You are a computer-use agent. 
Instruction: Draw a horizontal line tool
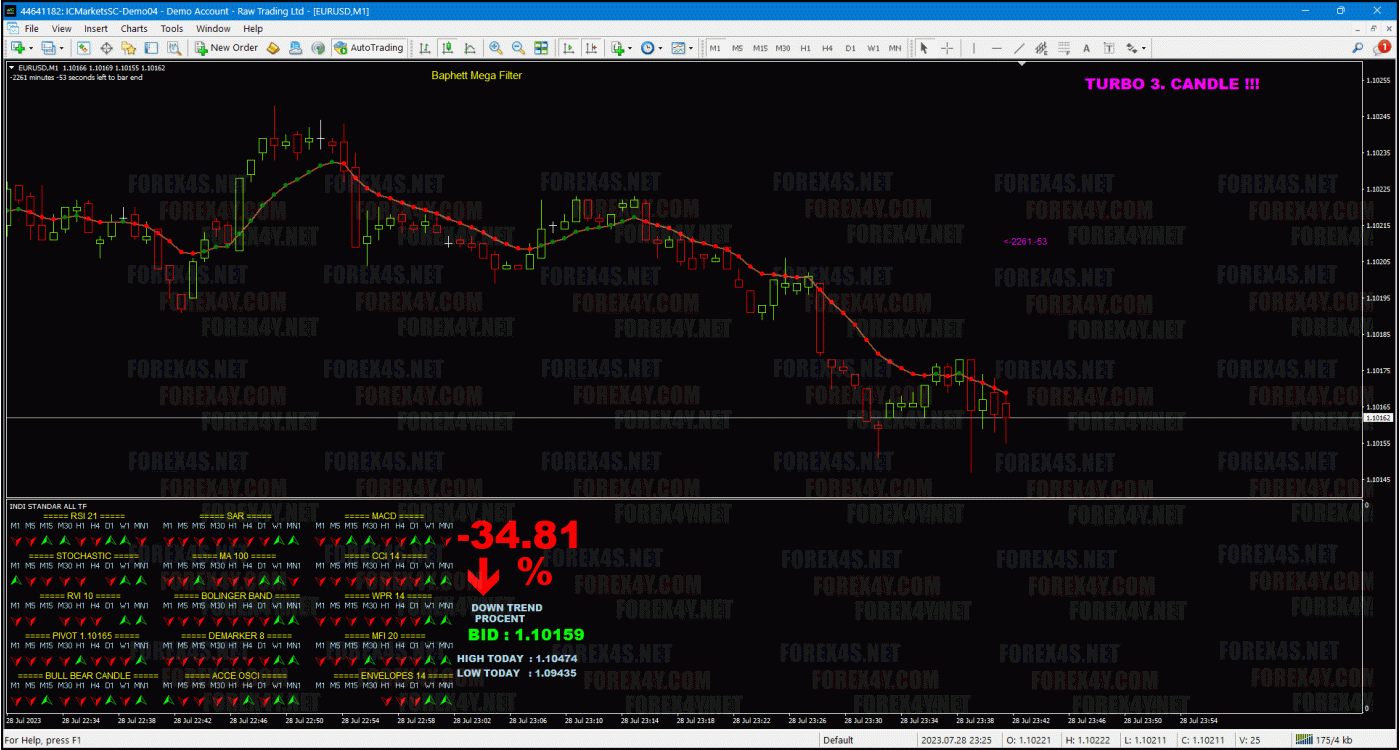996,48
